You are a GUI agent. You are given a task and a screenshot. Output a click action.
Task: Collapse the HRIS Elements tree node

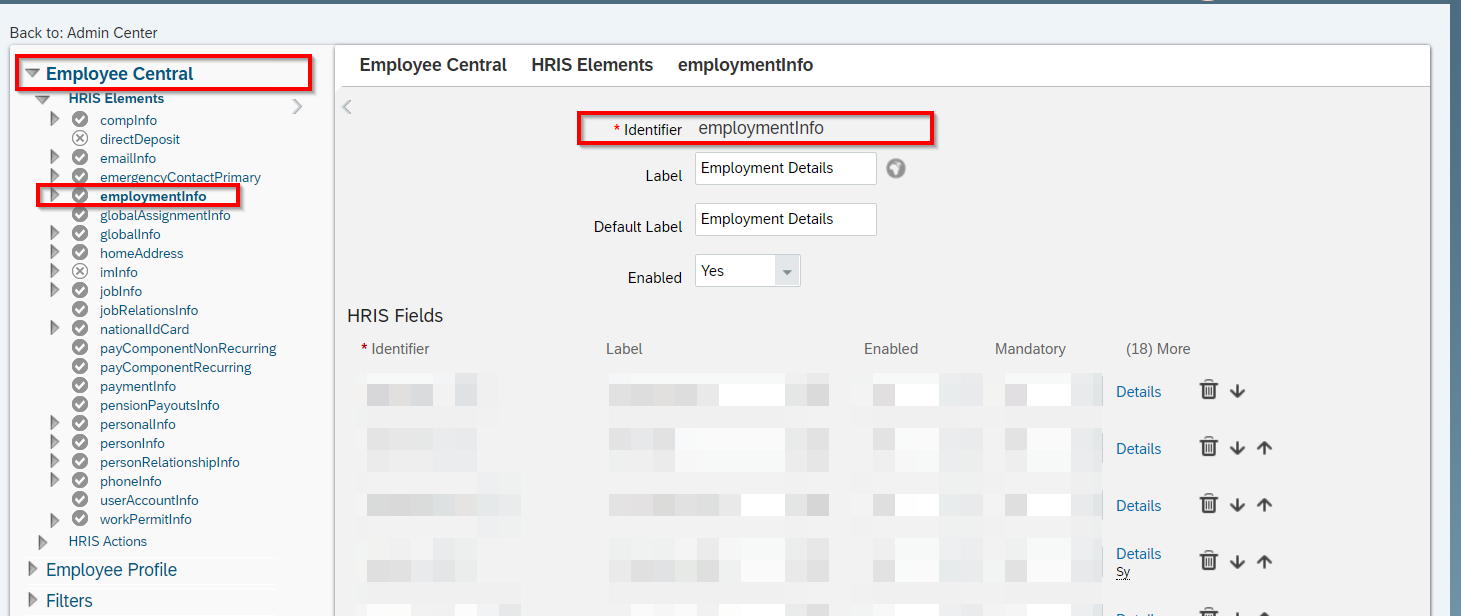(42, 99)
